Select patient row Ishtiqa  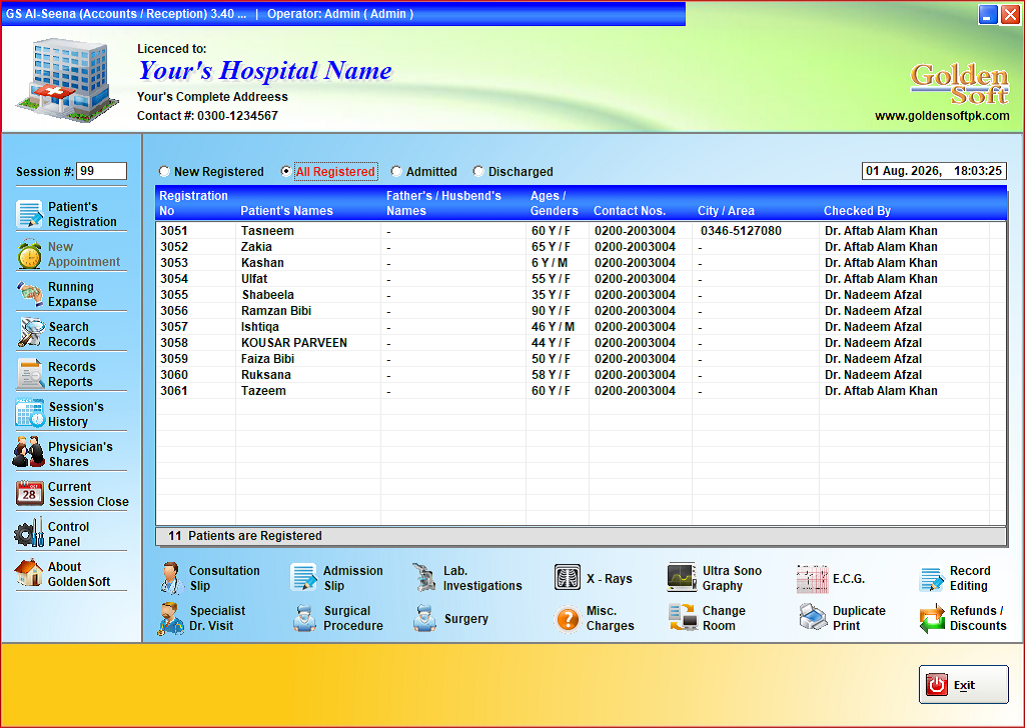pos(580,327)
